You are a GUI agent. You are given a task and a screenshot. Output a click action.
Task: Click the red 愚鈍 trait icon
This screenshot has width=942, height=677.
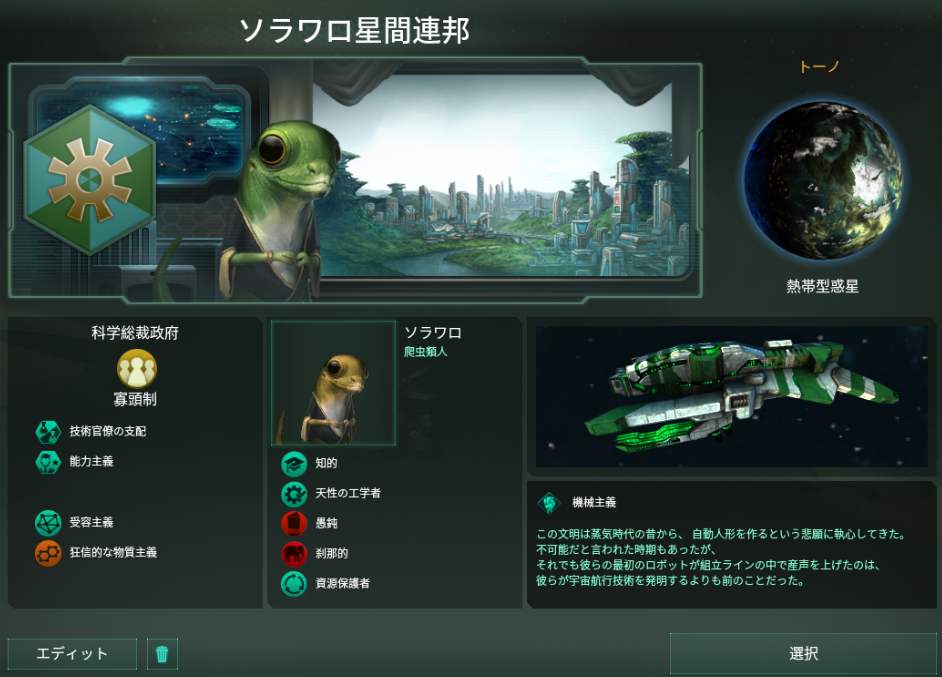click(x=294, y=523)
